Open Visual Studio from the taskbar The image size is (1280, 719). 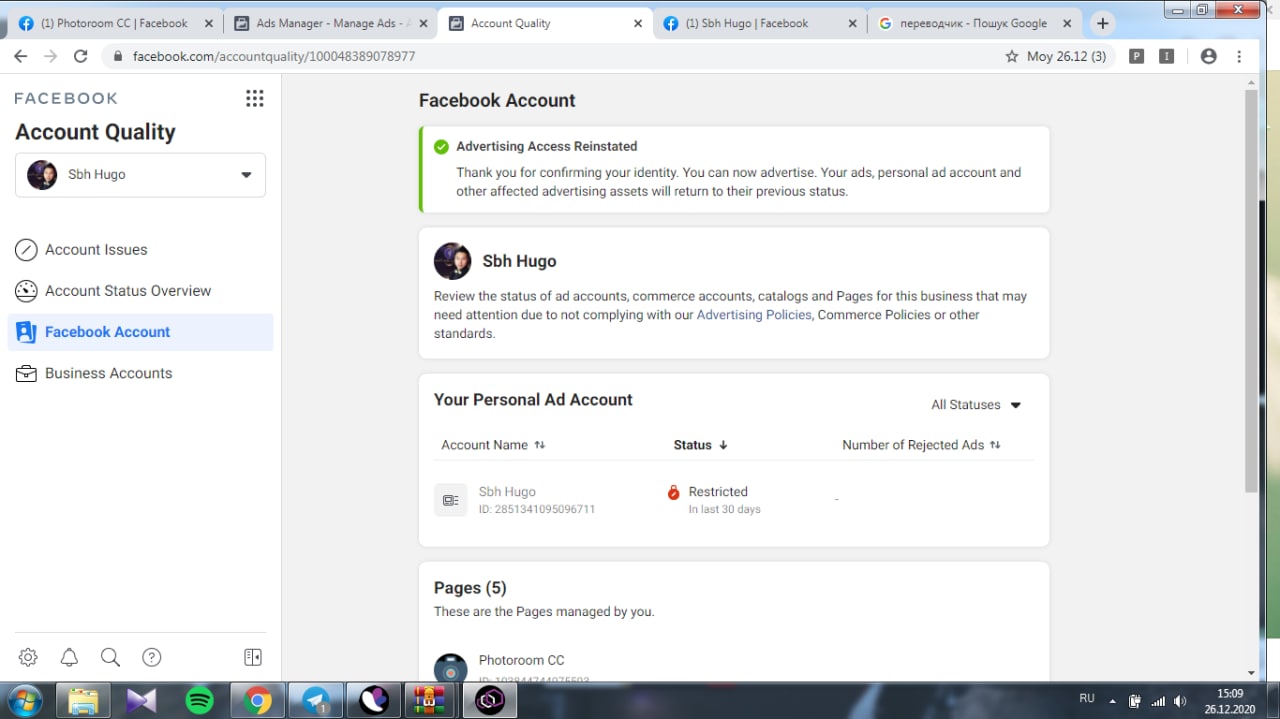[141, 700]
